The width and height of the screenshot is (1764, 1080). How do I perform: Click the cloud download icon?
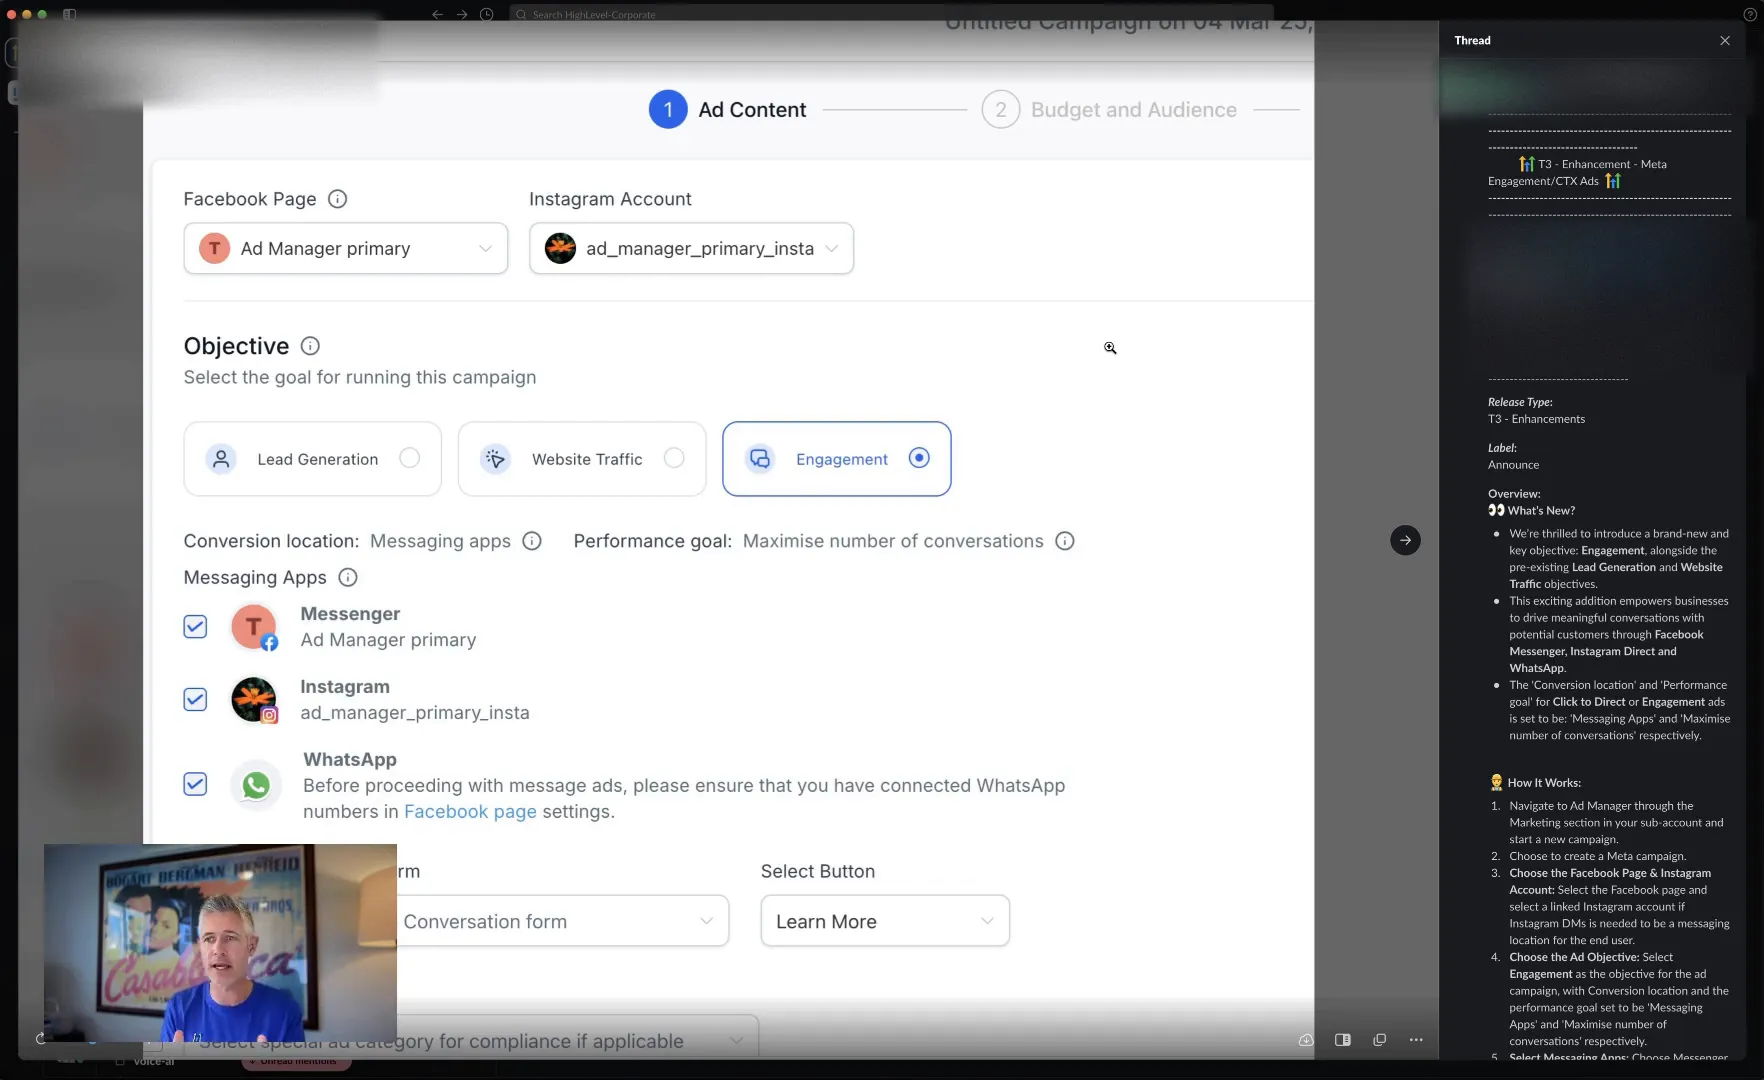pos(1306,1040)
